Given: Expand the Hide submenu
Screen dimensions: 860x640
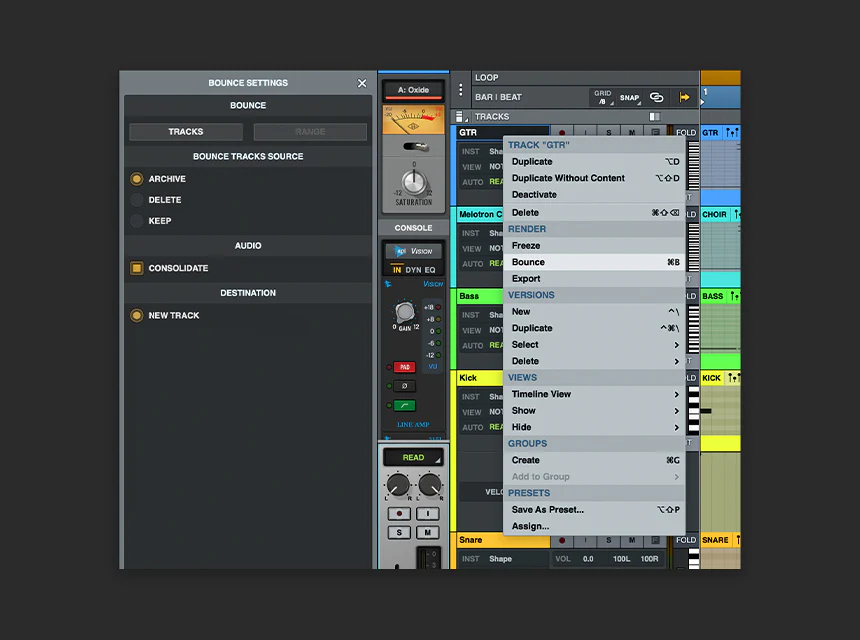Looking at the screenshot, I should tap(595, 427).
